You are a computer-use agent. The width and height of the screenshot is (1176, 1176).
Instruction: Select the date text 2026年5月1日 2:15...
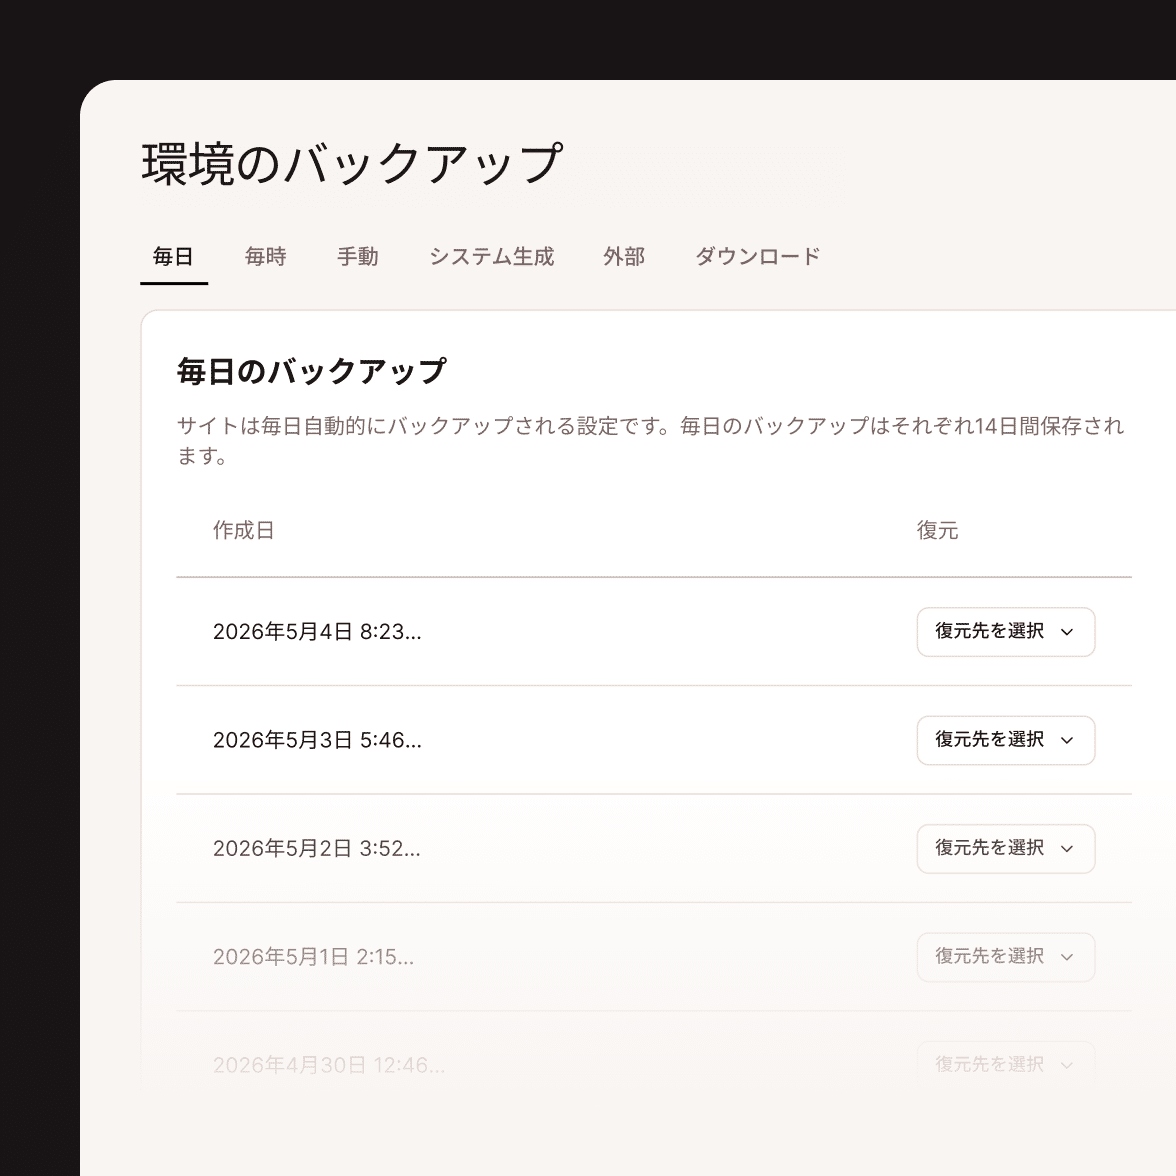pyautogui.click(x=314, y=957)
